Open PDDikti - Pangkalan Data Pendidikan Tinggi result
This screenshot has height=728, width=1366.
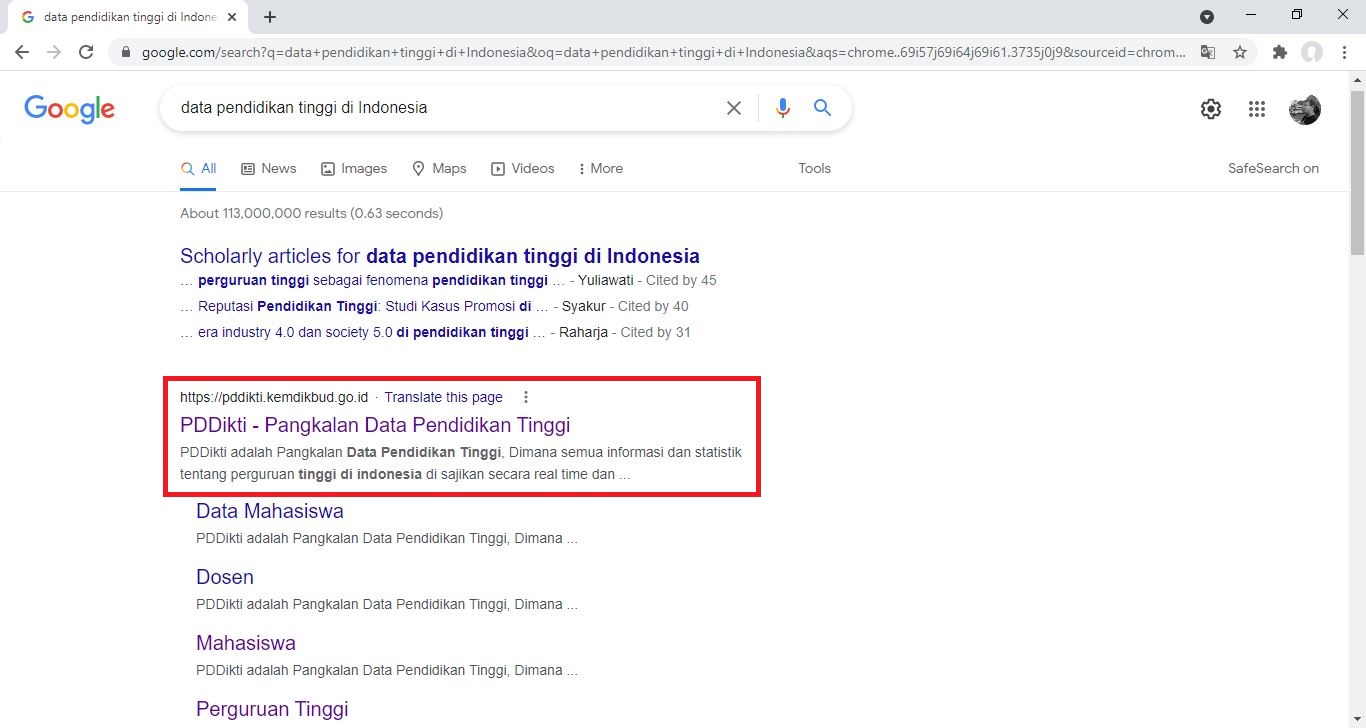pos(375,424)
